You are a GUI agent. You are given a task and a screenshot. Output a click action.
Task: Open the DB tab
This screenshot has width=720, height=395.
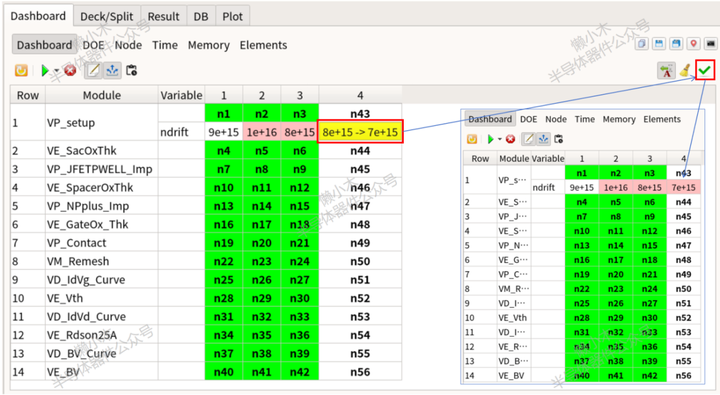click(x=201, y=17)
